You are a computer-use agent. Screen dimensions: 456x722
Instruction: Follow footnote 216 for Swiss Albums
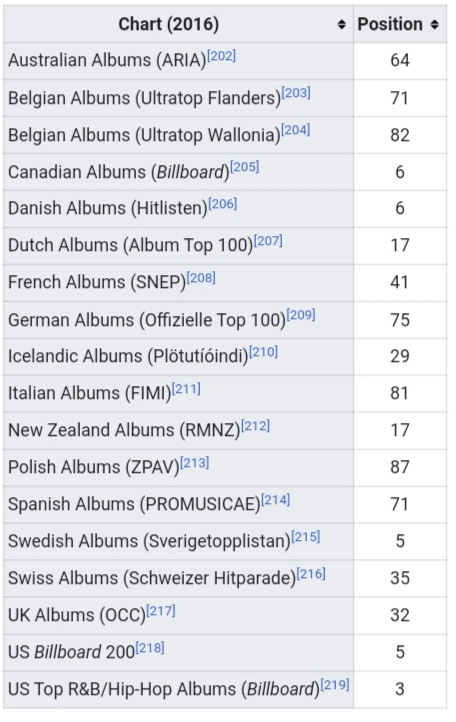tap(311, 574)
